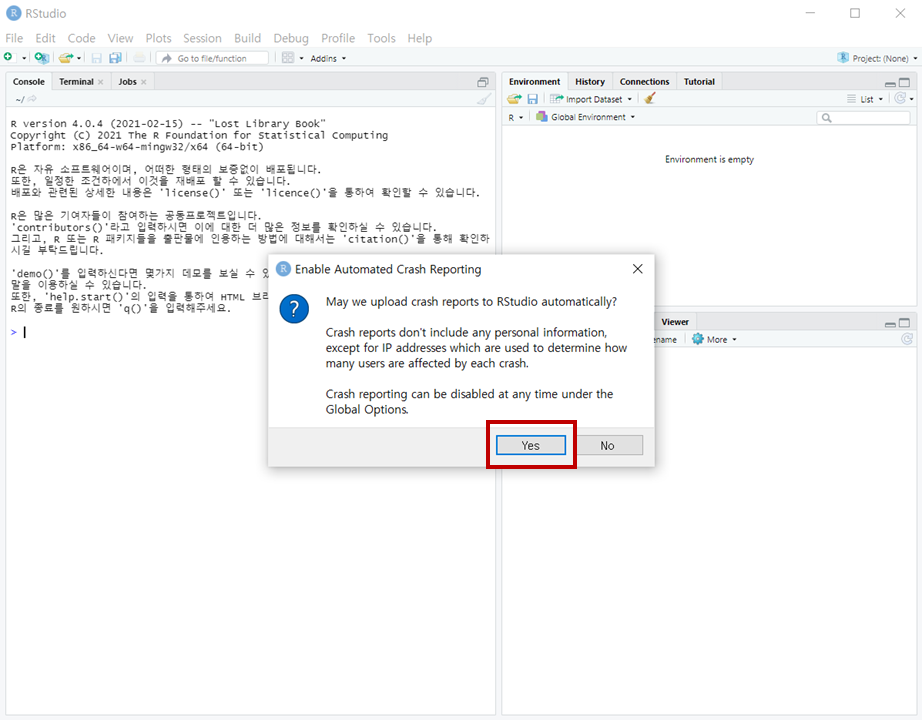Select the Environment tab
This screenshot has width=922, height=720.
535,82
